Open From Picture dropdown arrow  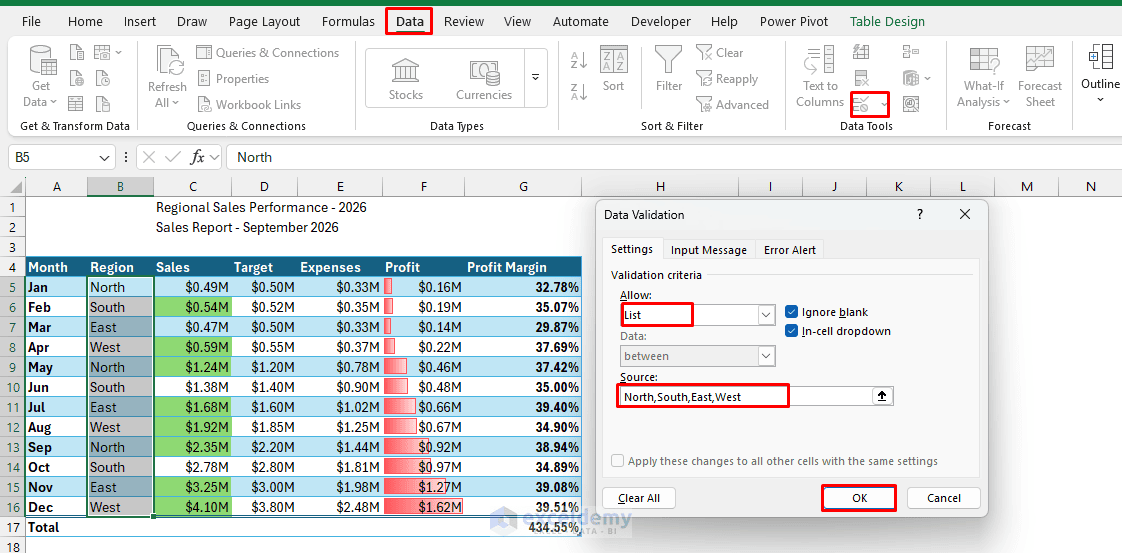(x=119, y=52)
